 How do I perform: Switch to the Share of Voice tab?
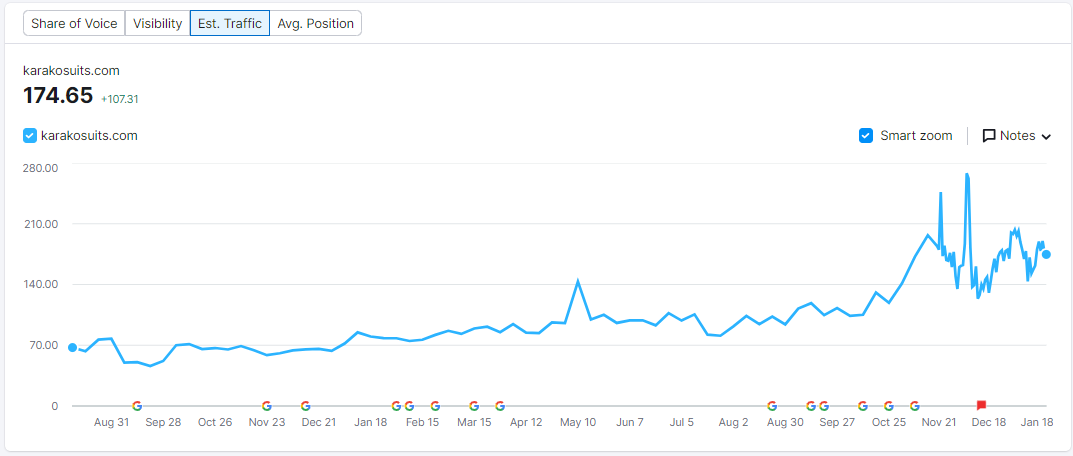pos(74,23)
